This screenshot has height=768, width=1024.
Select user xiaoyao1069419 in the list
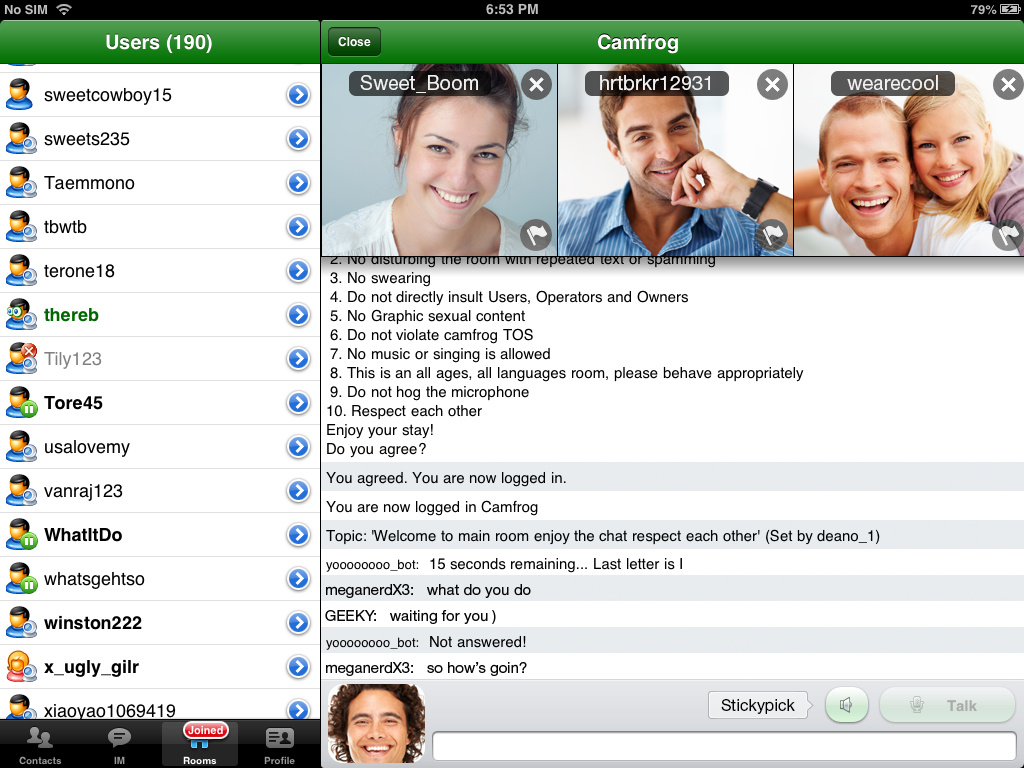(160, 705)
